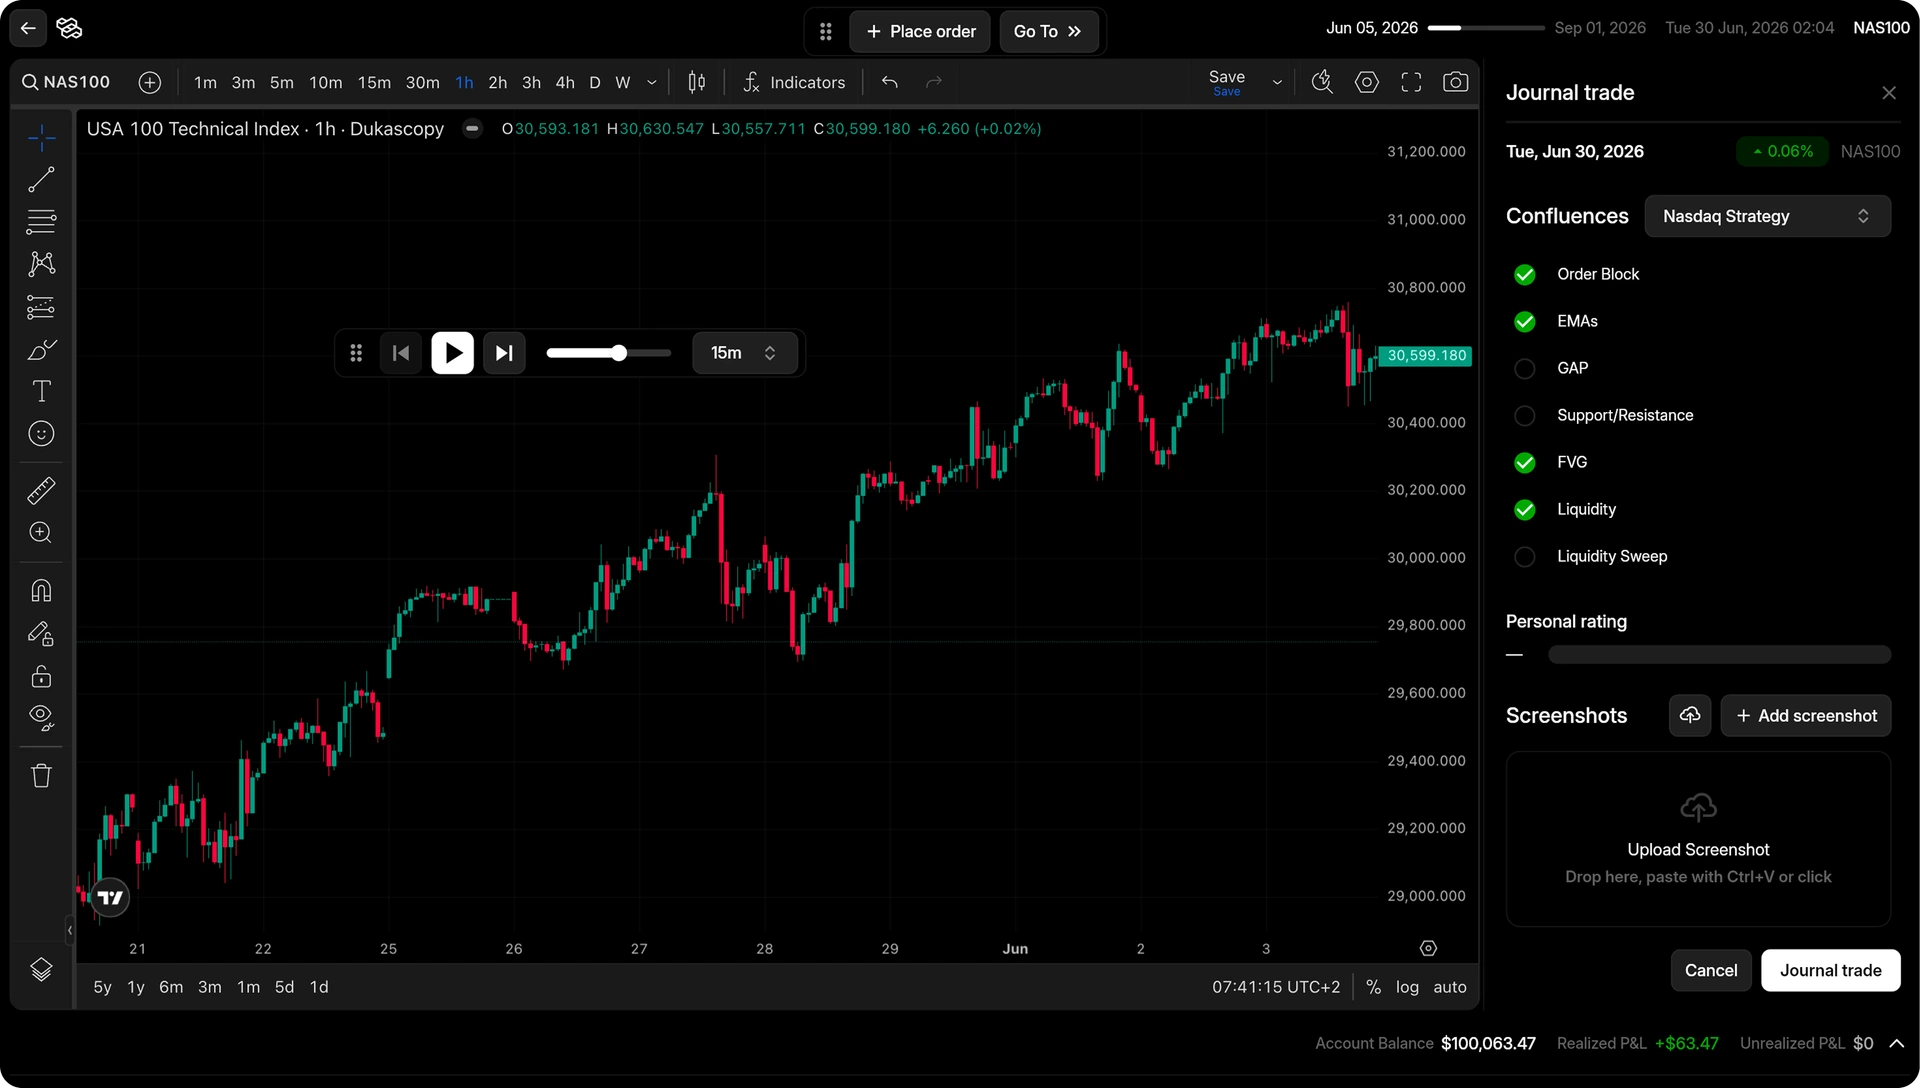
Task: Activate the zoom in tool
Action: click(41, 533)
